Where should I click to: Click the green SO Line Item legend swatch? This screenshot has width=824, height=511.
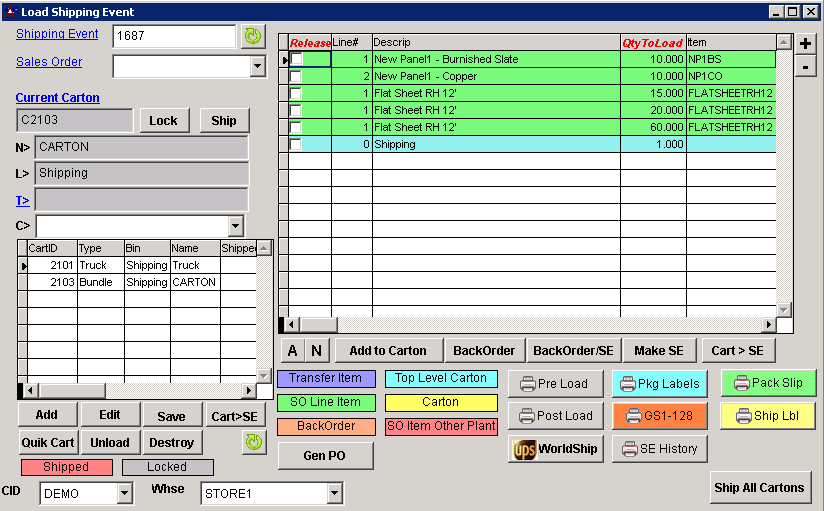(326, 402)
